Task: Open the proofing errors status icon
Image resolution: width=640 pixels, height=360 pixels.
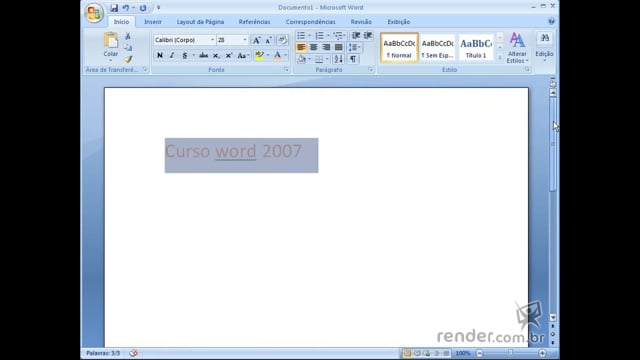Action: coord(133,353)
